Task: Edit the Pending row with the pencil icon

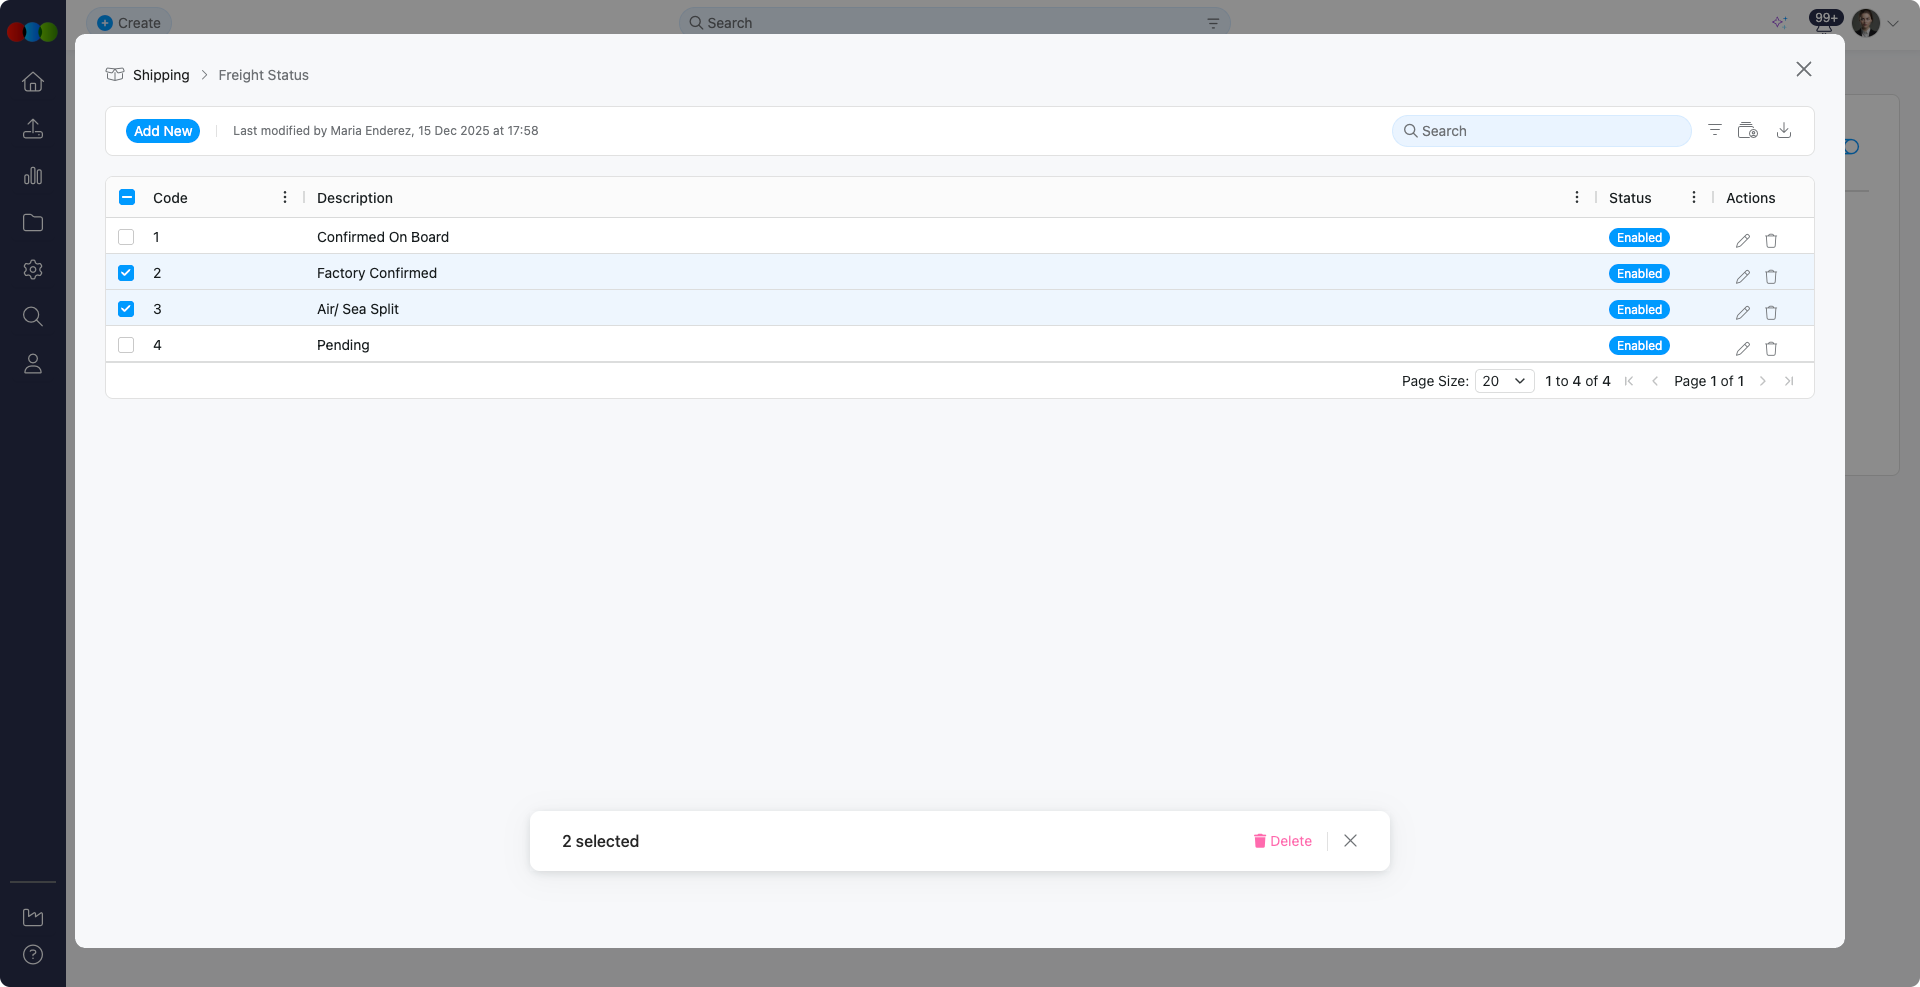Action: (x=1743, y=348)
